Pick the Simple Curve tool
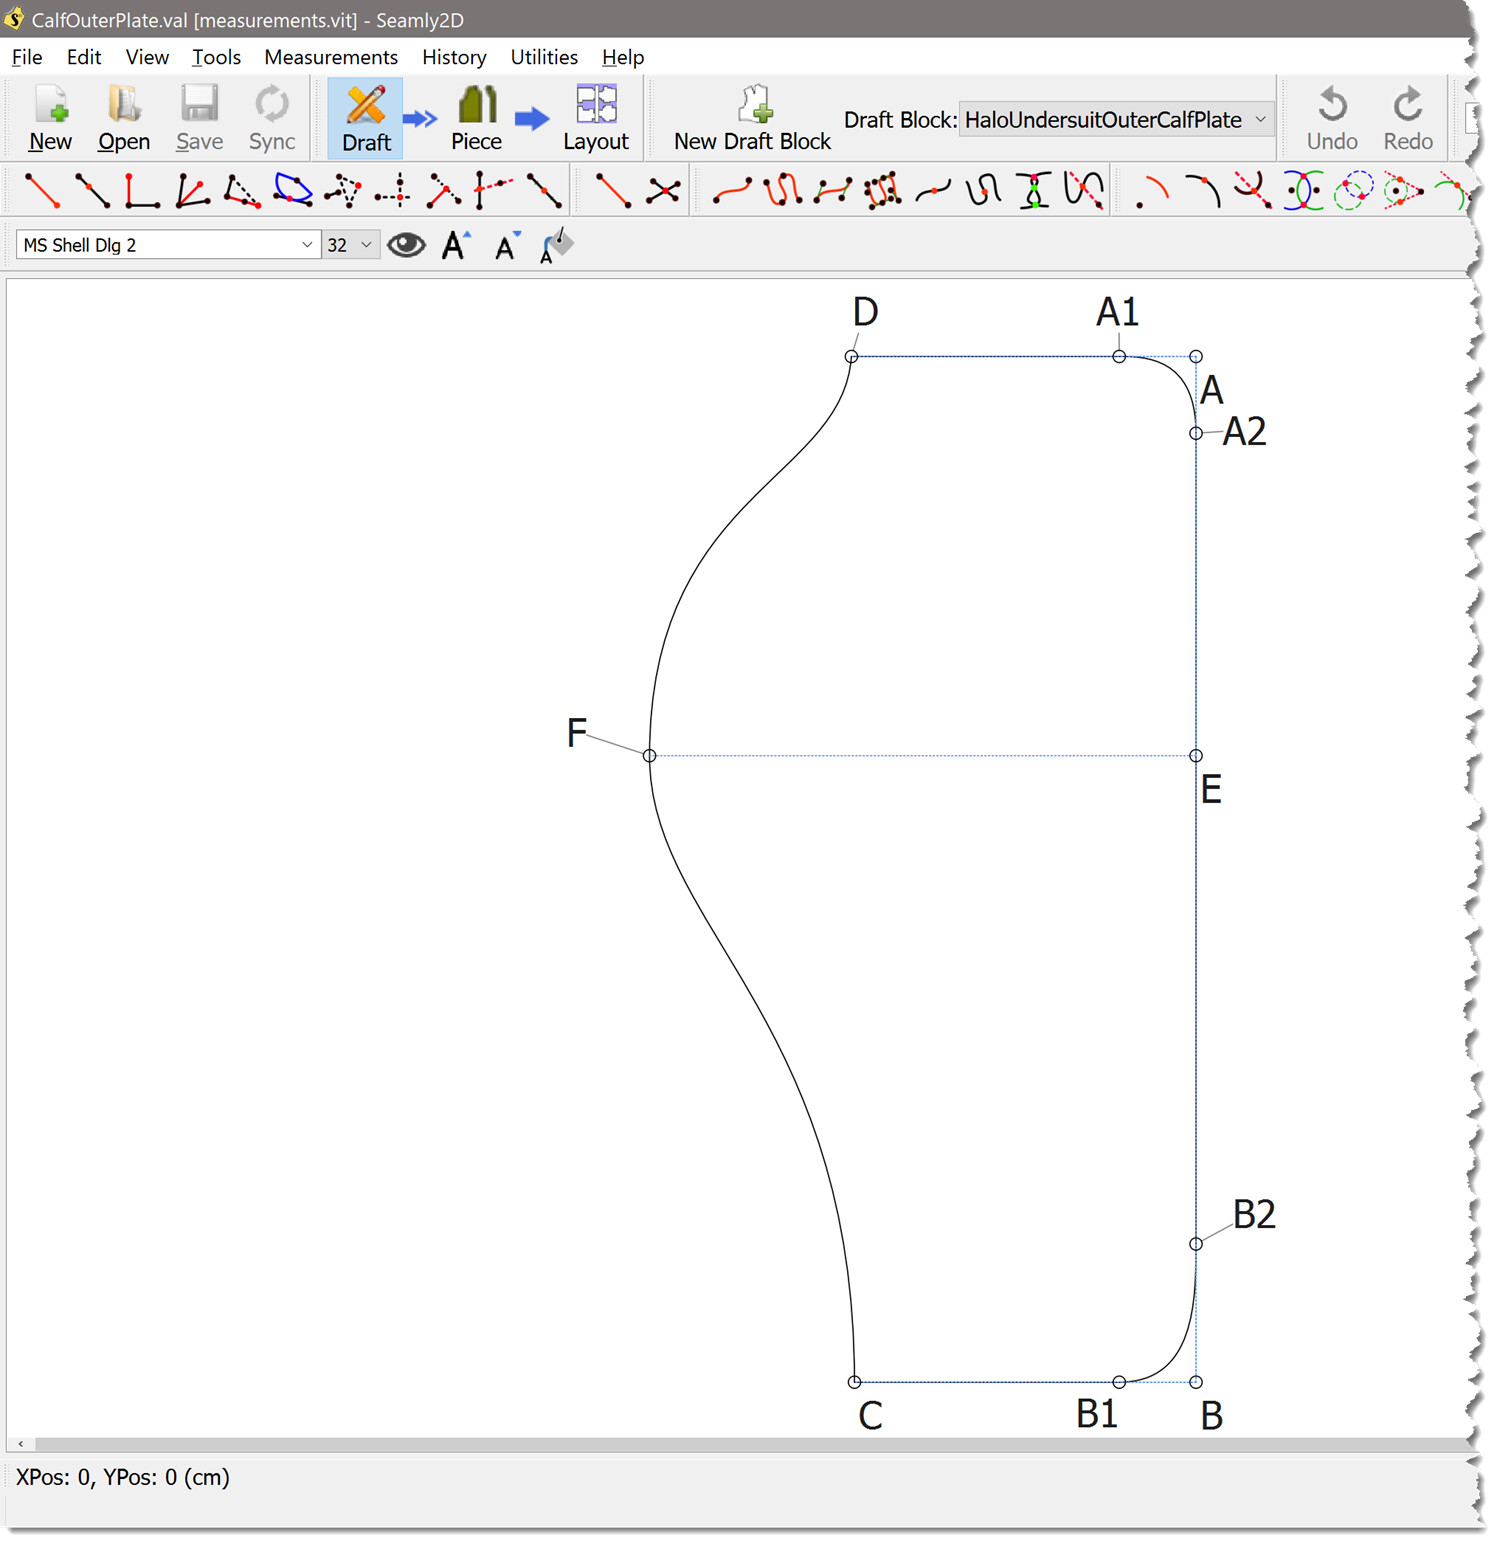This screenshot has width=1500, height=1541. (x=732, y=190)
